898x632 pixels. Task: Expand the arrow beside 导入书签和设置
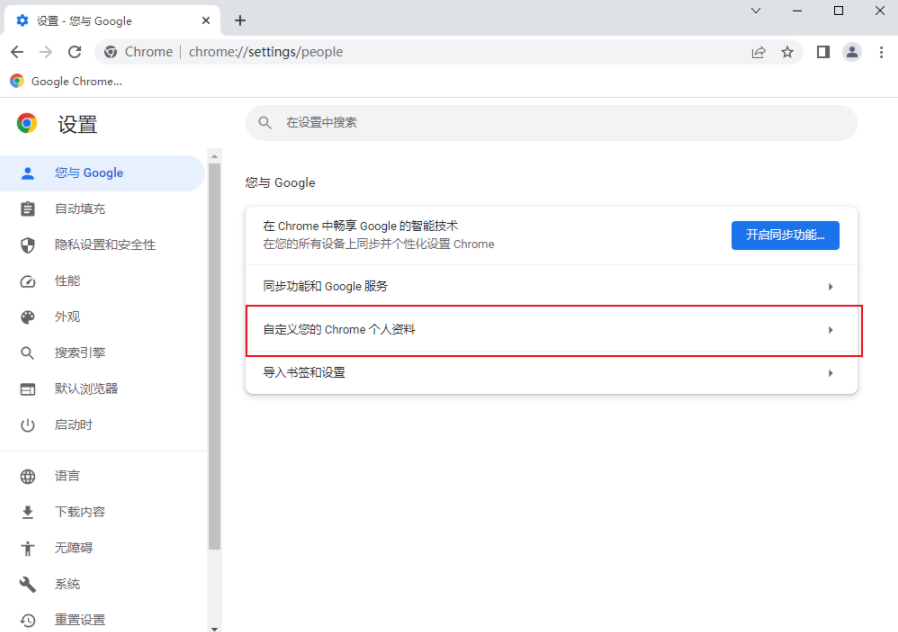tap(830, 373)
